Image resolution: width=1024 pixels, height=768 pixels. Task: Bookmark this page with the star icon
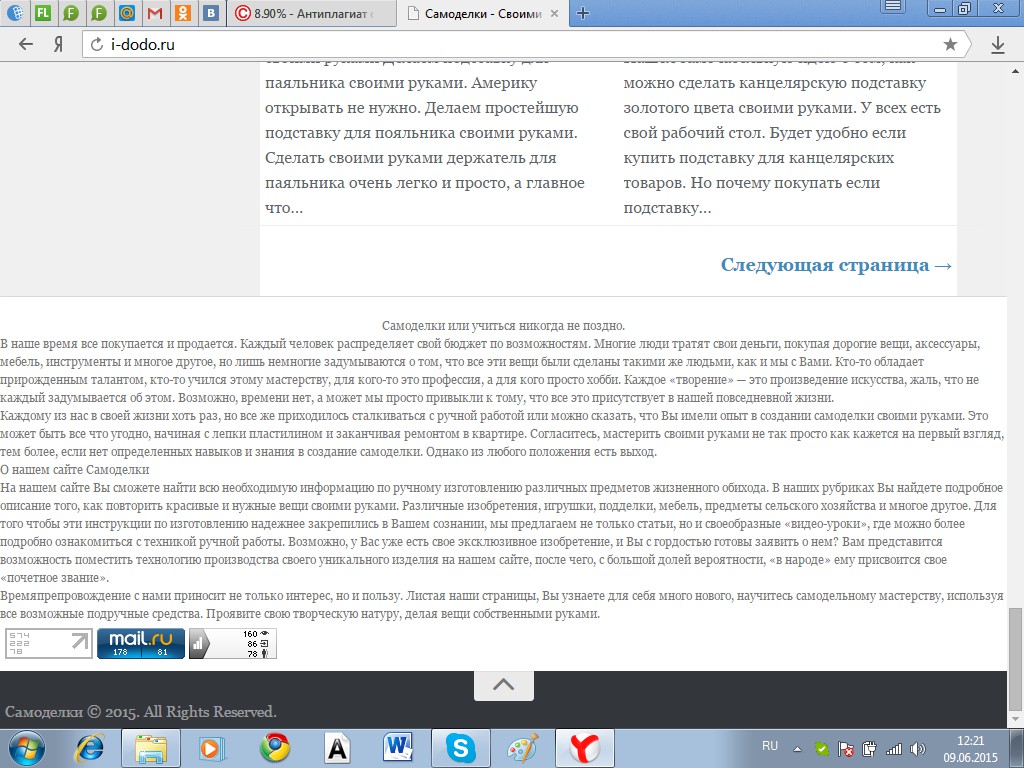coord(950,44)
